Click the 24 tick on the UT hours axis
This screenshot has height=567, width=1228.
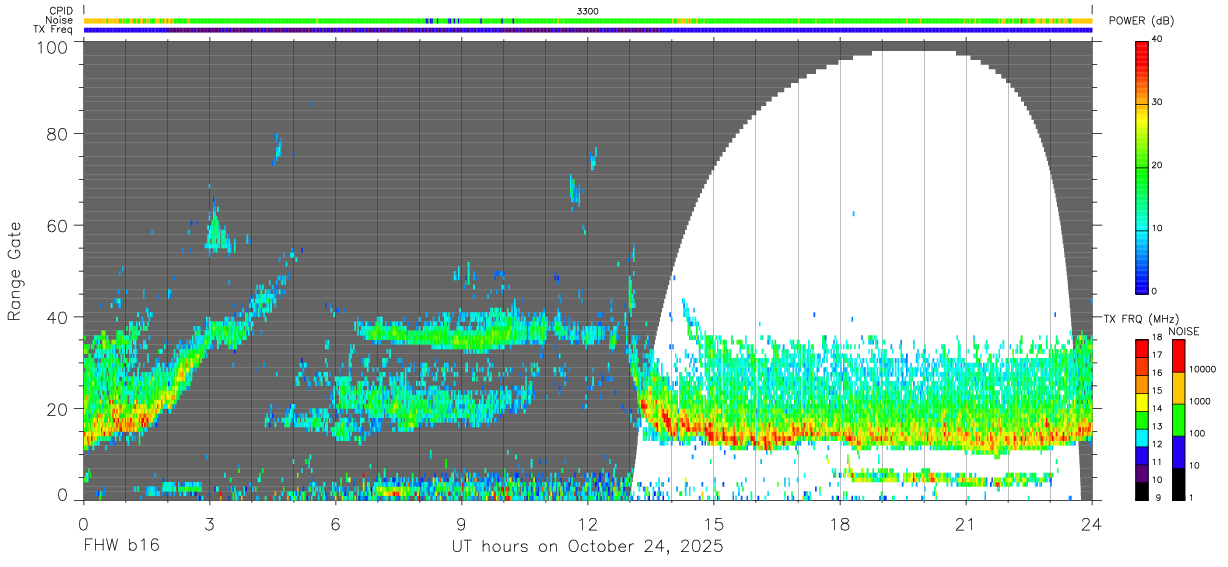pyautogui.click(x=1092, y=523)
